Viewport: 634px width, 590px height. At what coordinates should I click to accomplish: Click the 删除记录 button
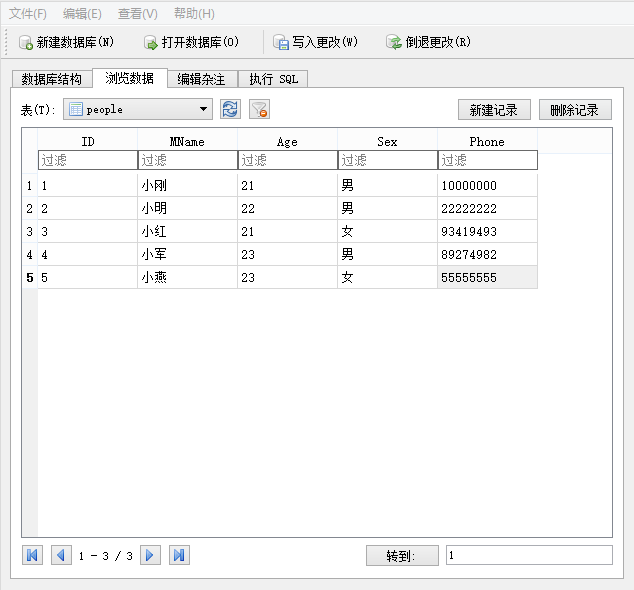[x=575, y=110]
